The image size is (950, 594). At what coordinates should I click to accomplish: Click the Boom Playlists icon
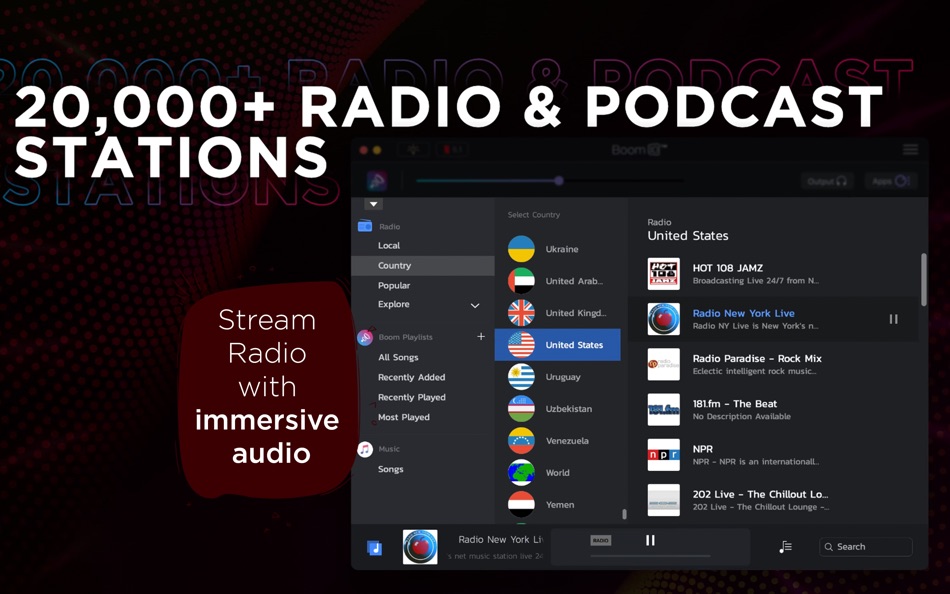pyautogui.click(x=365, y=337)
